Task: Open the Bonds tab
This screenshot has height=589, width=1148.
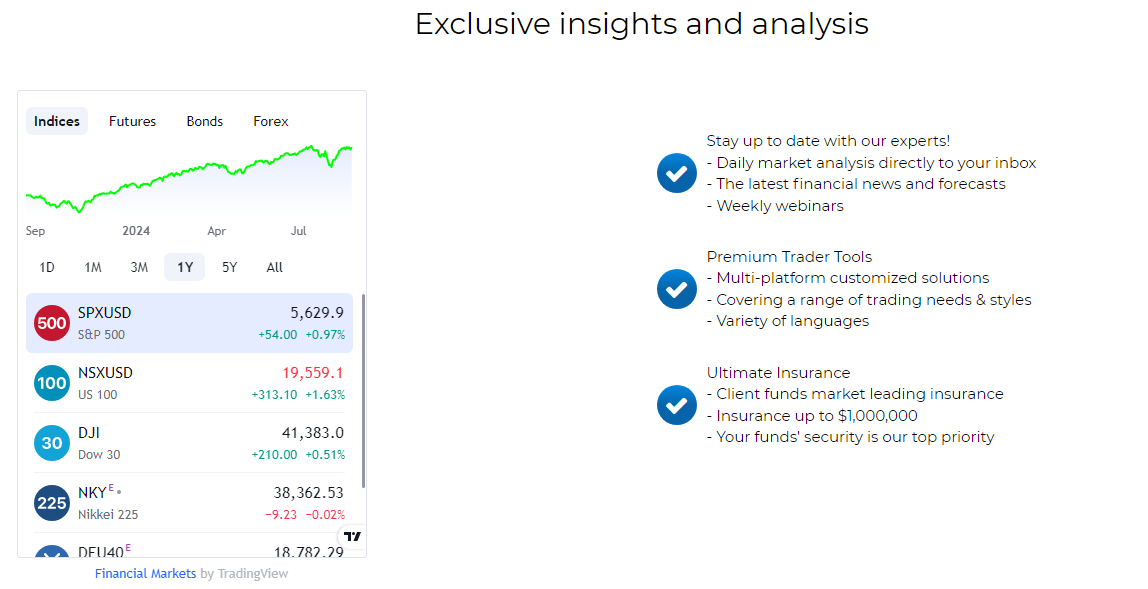Action: (x=204, y=122)
